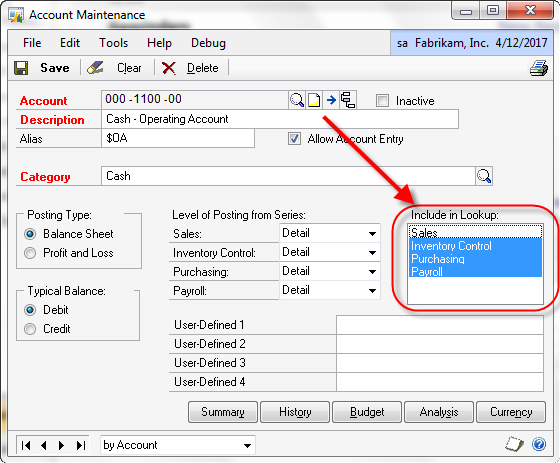Viewport: 560px width, 463px height.
Task: Open the Account lookup magnifier
Action: [297, 100]
